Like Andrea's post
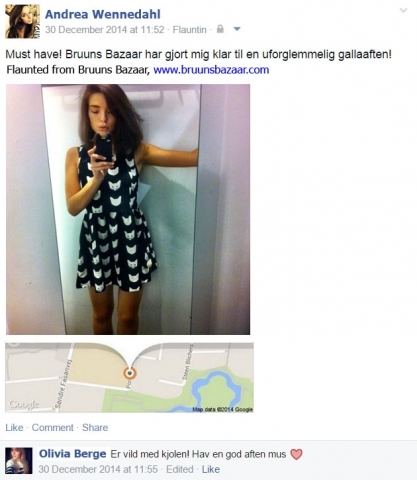The image size is (417, 480). pos(14,428)
